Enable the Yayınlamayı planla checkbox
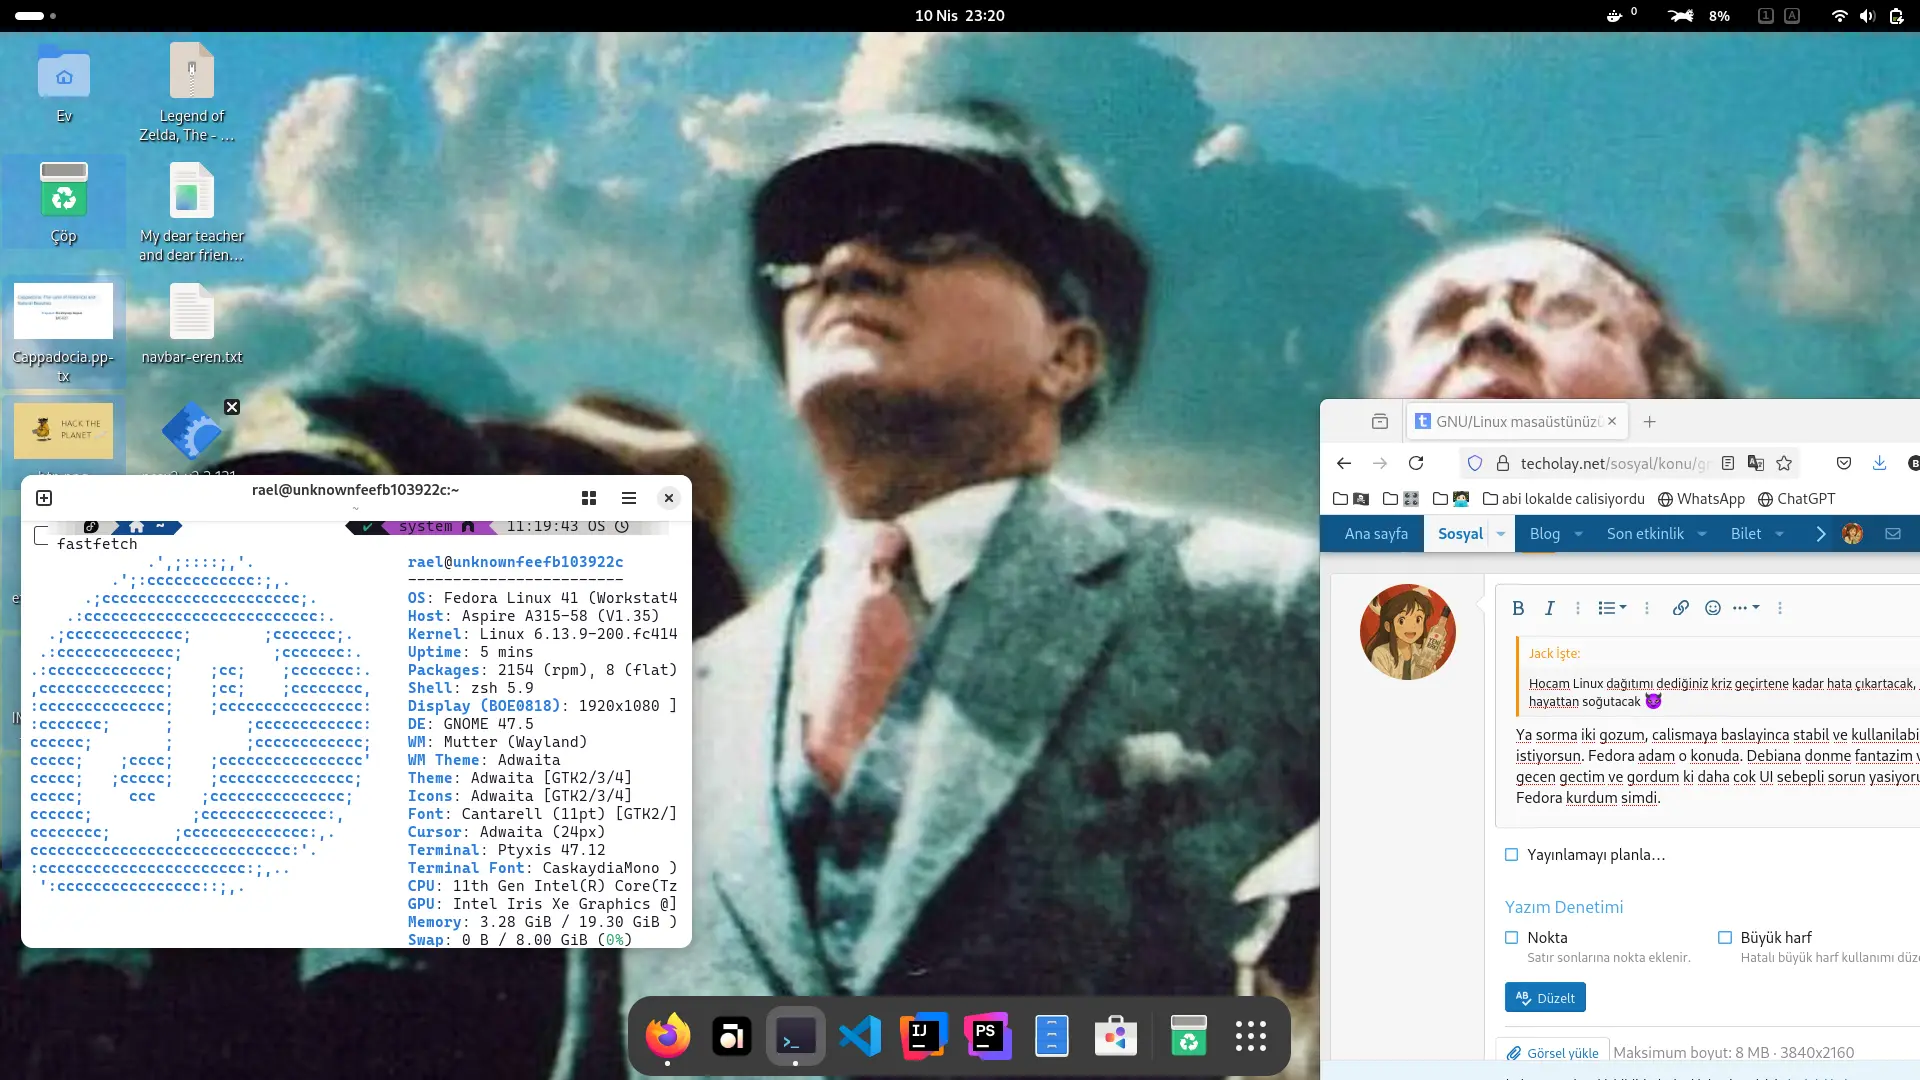1920x1080 pixels. 1512,855
